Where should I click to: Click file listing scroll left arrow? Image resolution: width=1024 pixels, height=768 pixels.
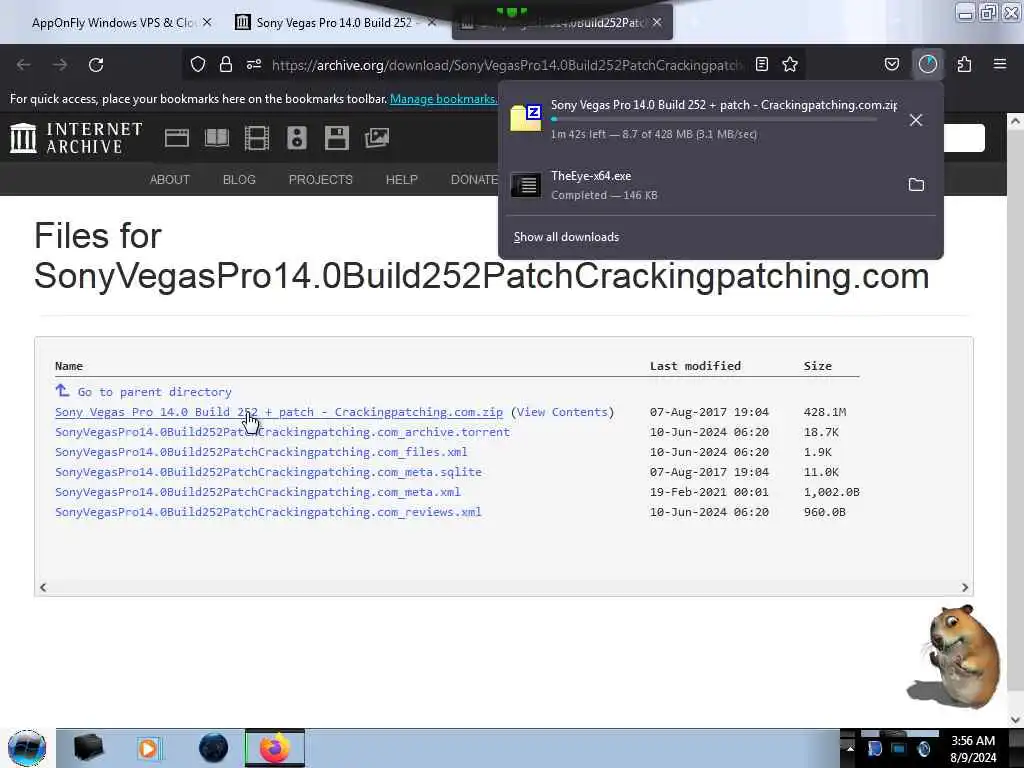[43, 587]
